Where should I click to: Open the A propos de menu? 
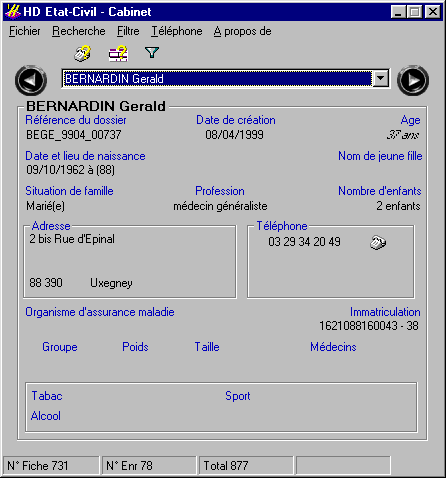(x=242, y=31)
